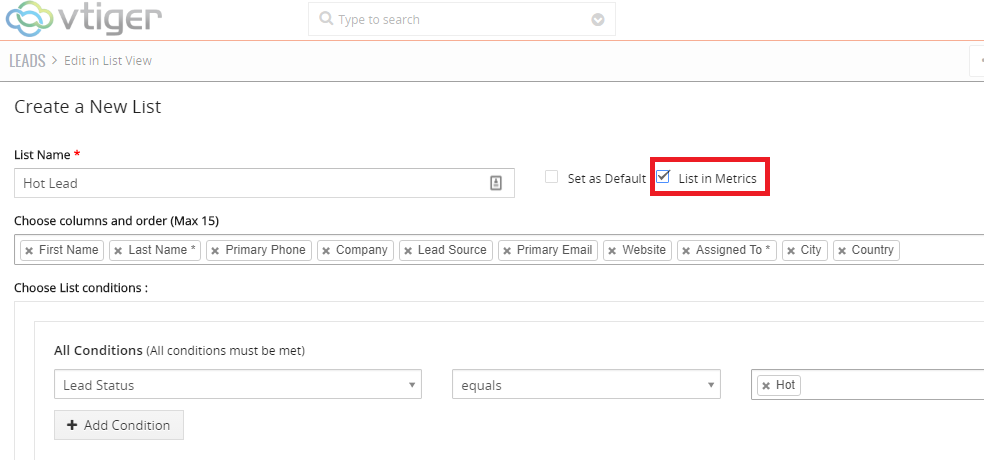The width and height of the screenshot is (984, 460).
Task: Click the contact card icon in List Name field
Action: (x=495, y=183)
